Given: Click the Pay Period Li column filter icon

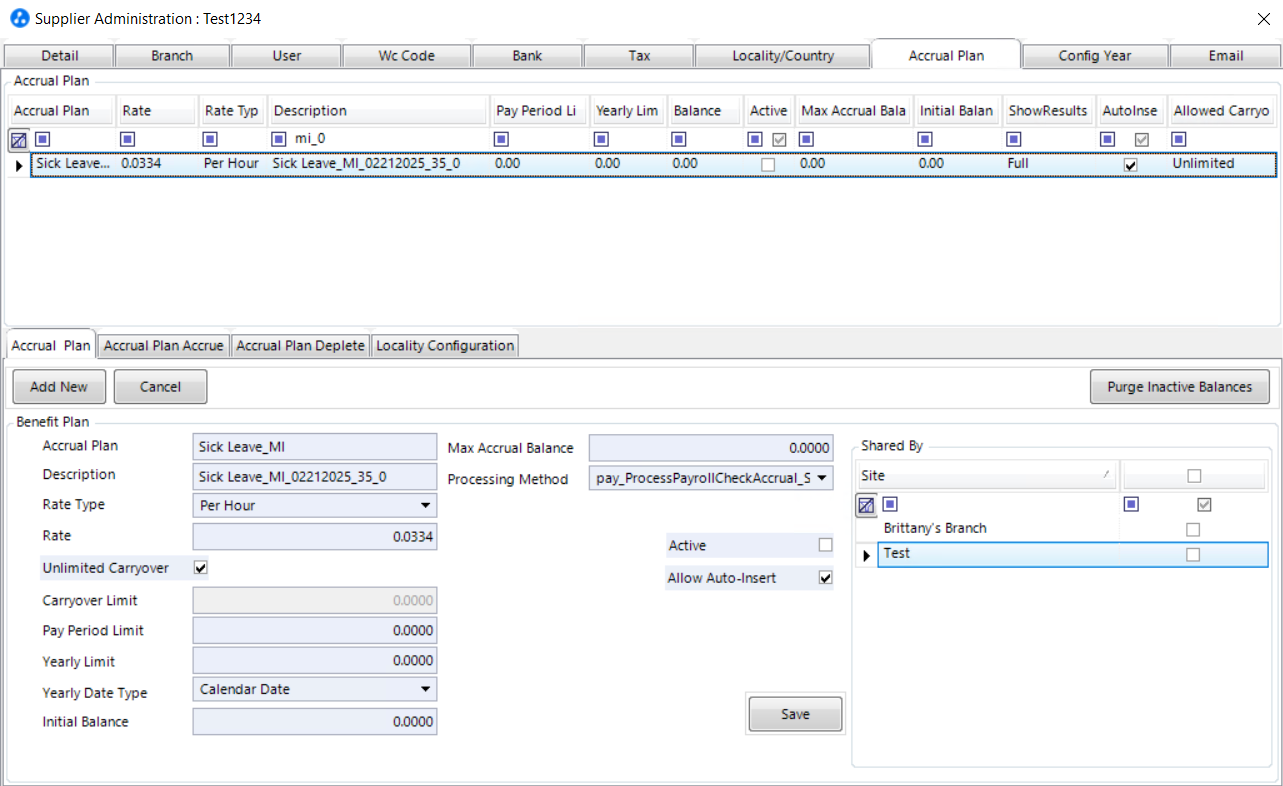Looking at the screenshot, I should point(501,139).
